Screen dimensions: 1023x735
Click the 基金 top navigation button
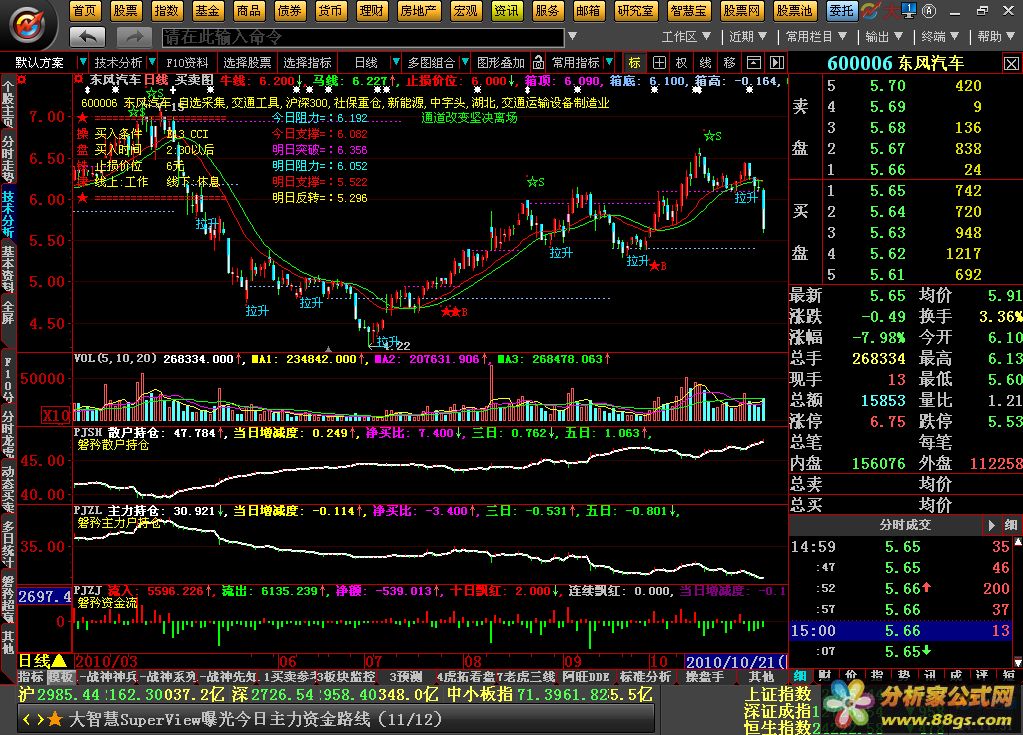tap(207, 10)
